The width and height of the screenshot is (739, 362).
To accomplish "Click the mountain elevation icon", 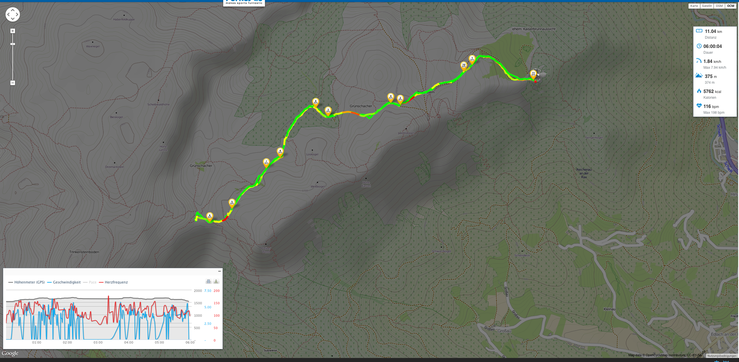I will (699, 76).
